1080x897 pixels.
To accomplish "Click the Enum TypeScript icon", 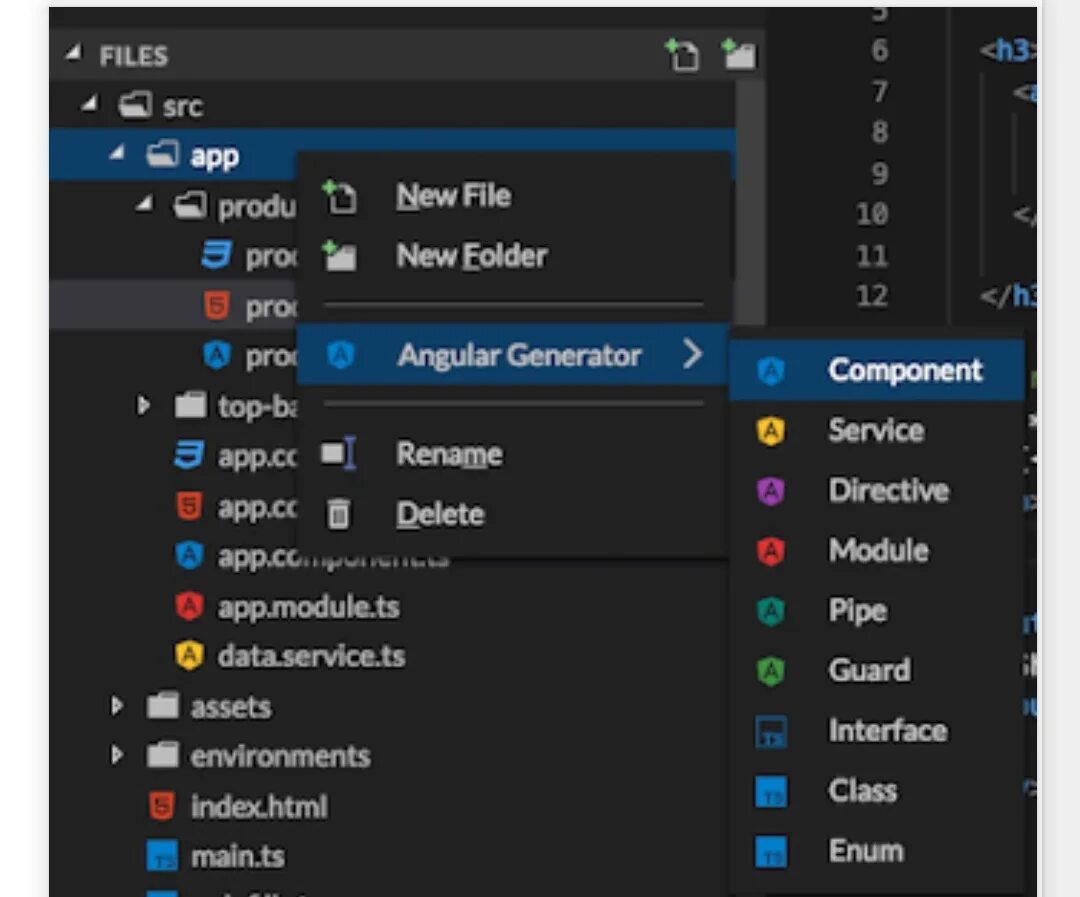I will point(771,852).
